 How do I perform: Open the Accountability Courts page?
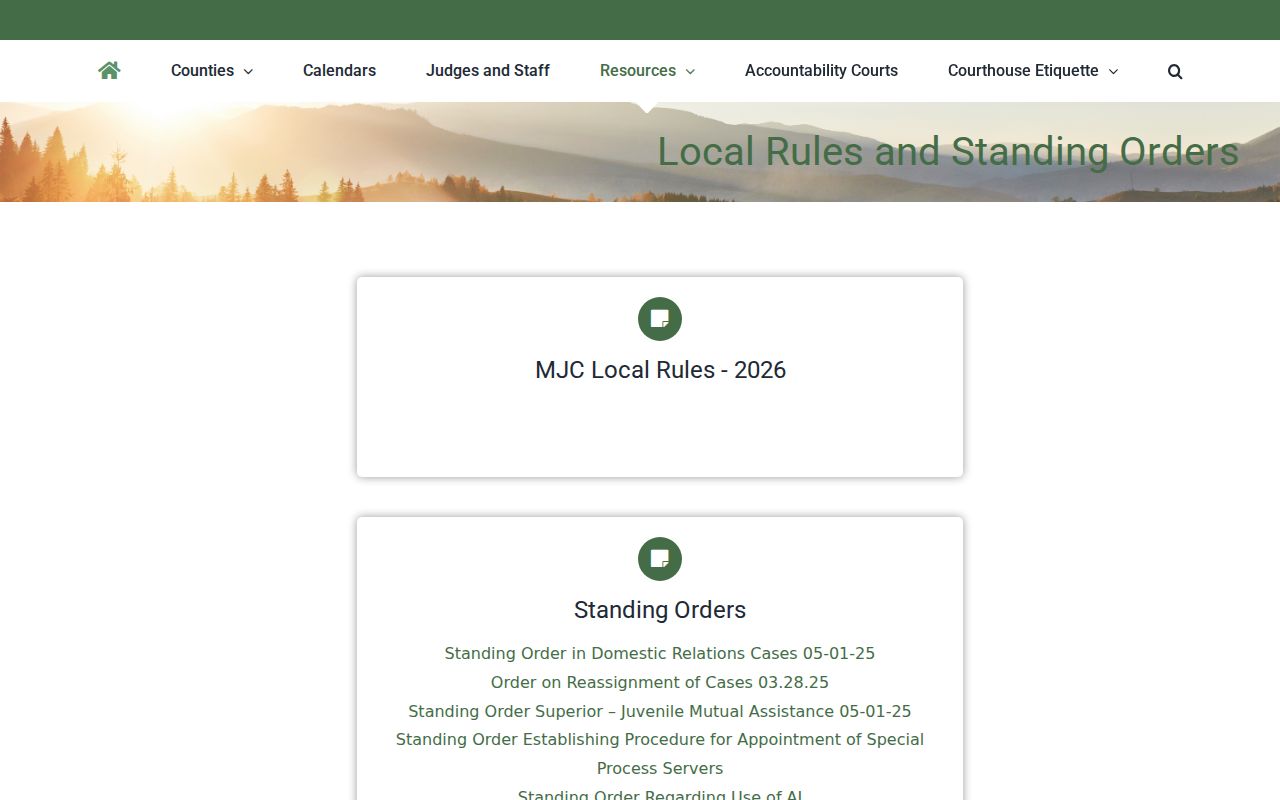click(x=821, y=71)
